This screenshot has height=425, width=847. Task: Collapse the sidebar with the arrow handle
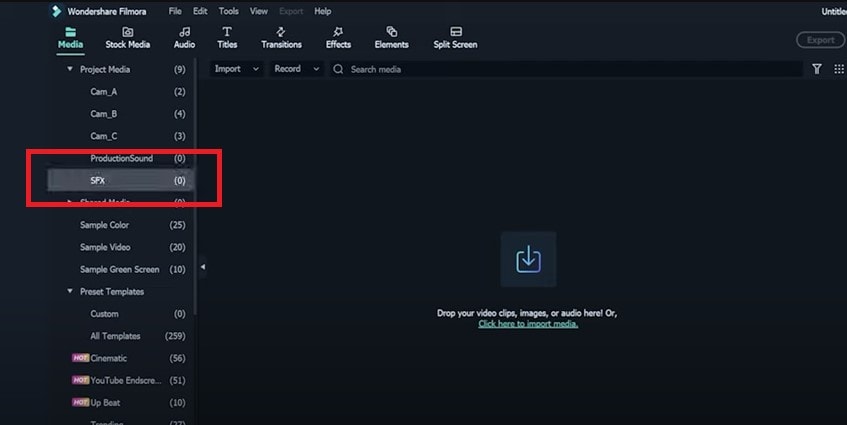(203, 267)
